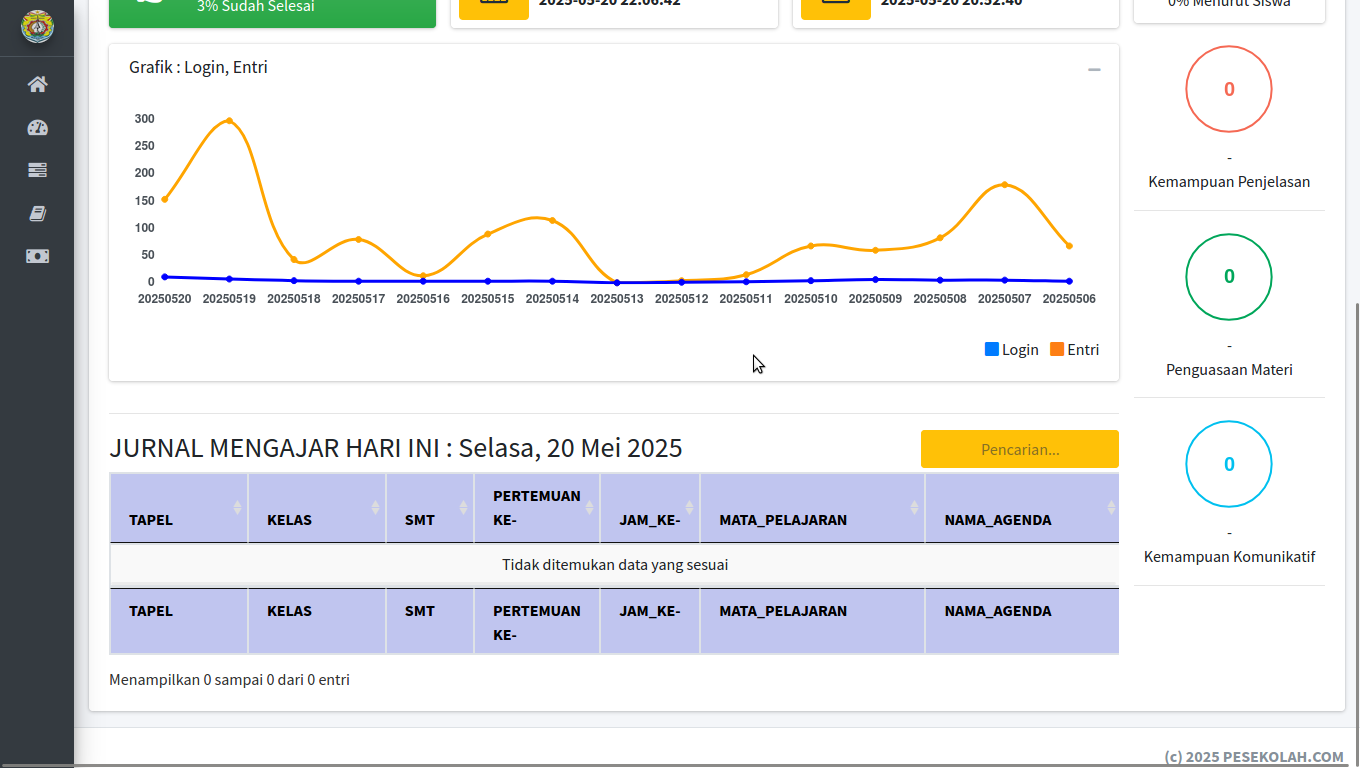Click the footer 'KELAS' cell
Image resolution: width=1360 pixels, height=768 pixels.
pos(317,621)
